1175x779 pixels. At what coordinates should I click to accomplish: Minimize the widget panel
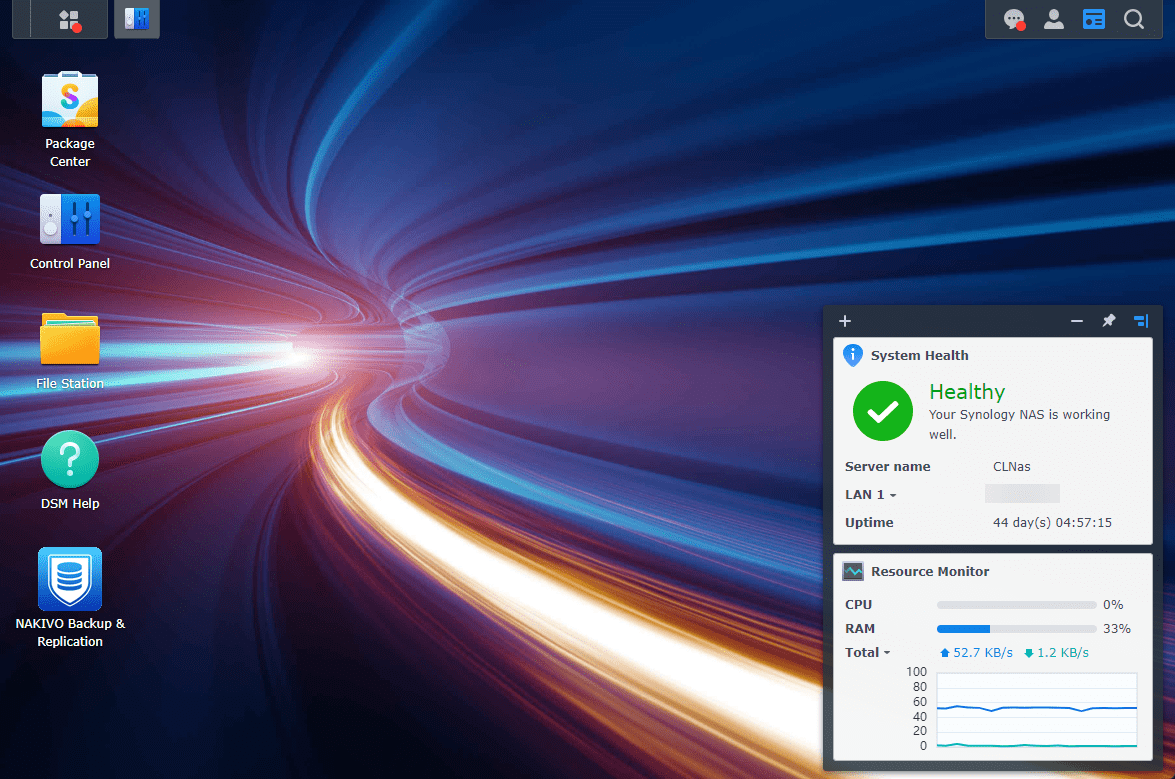tap(1077, 321)
